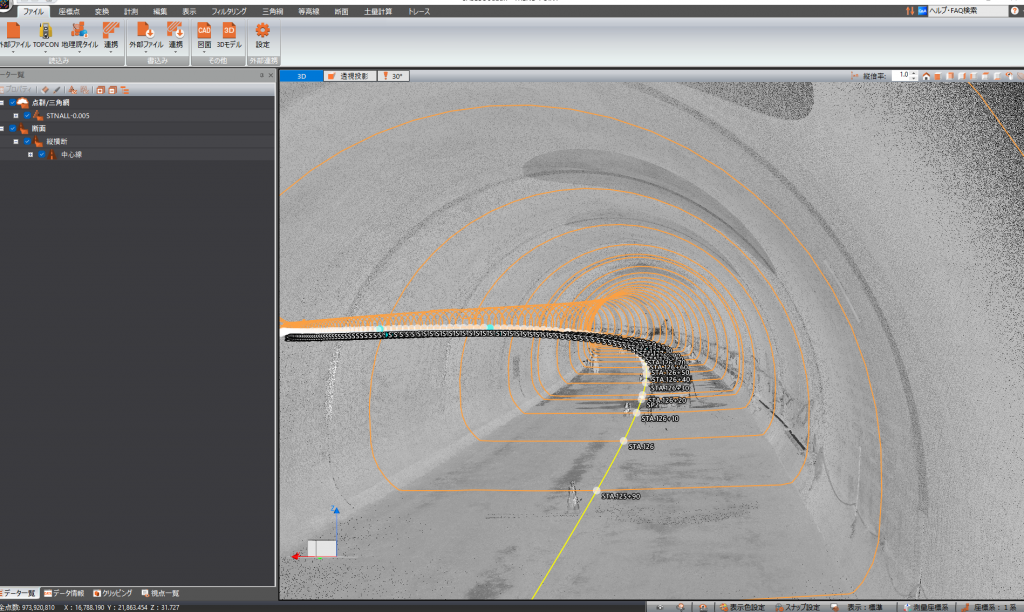Expand the STNALL-0.005 tree node
This screenshot has width=1024, height=612.
click(16, 116)
